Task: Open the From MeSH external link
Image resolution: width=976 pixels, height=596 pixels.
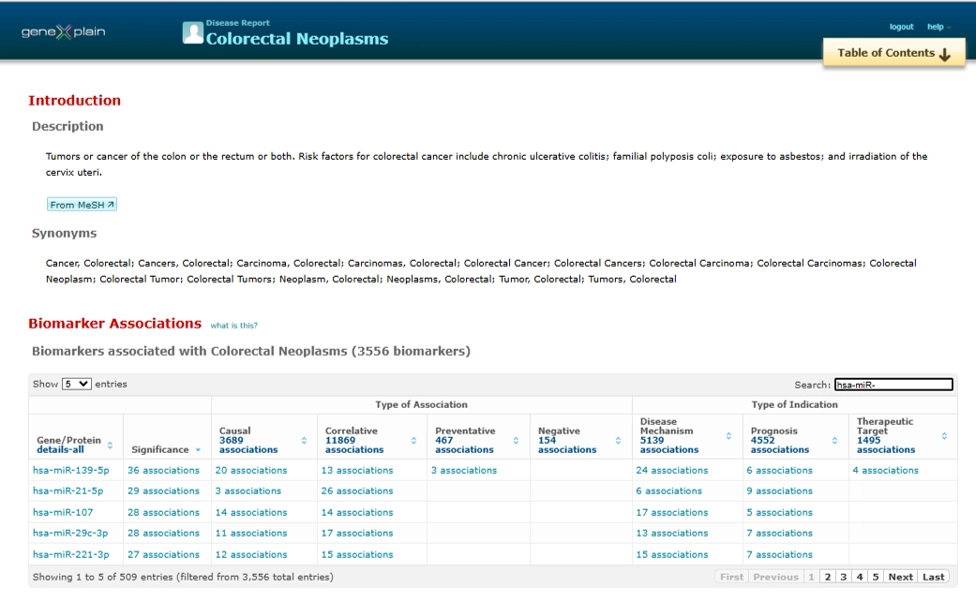Action: (82, 205)
